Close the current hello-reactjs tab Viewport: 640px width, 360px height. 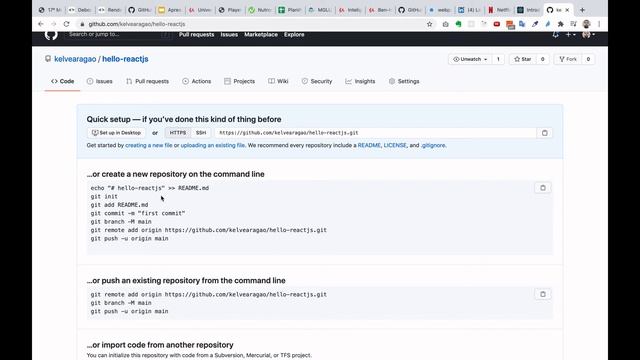pos(567,10)
